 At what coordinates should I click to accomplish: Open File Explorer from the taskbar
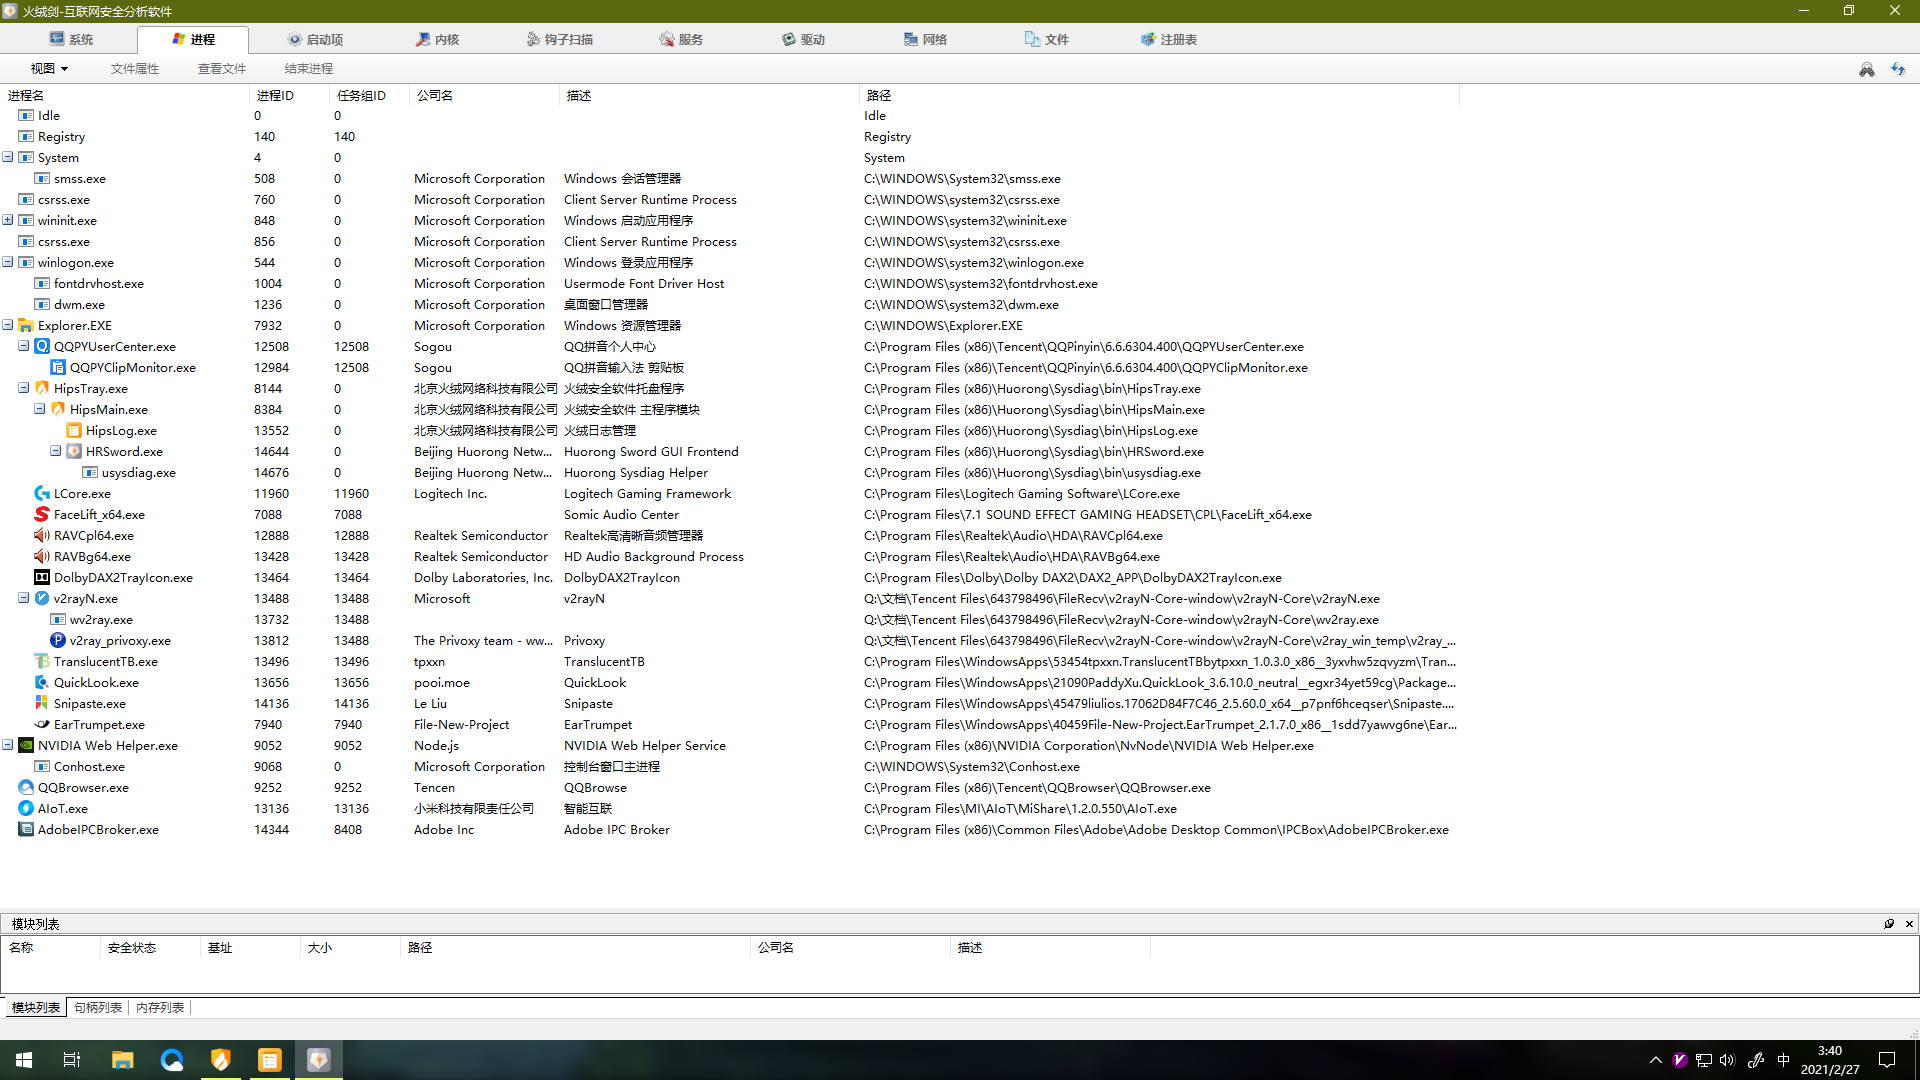click(123, 1060)
